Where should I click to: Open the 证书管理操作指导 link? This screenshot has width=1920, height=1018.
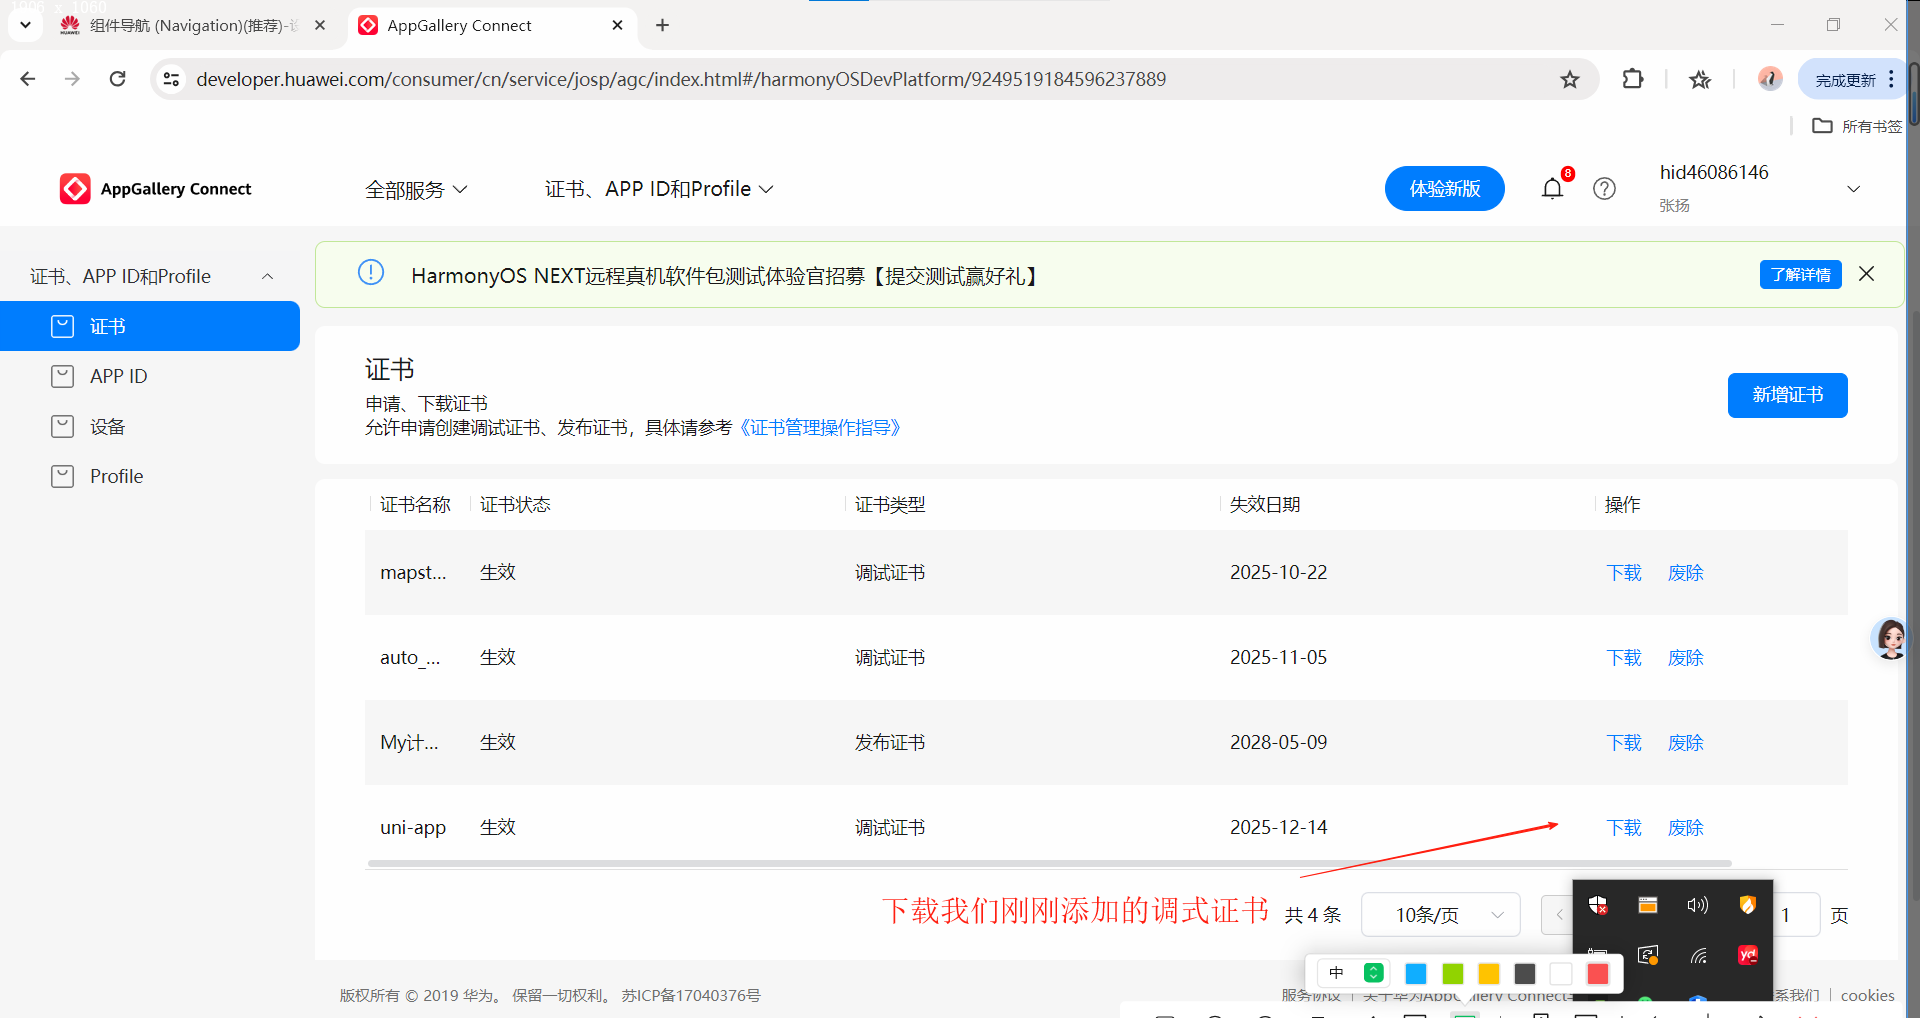pyautogui.click(x=819, y=428)
